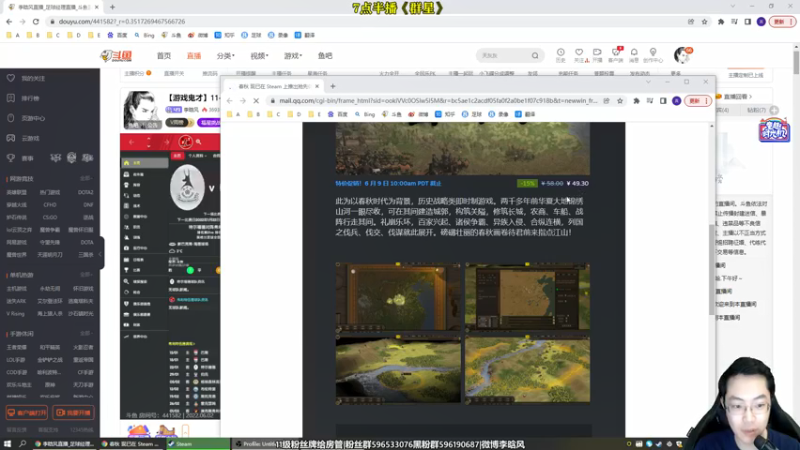This screenshot has width=800, height=450.
Task: Open the CS:GO category link in sidebar
Action: click(x=50, y=217)
